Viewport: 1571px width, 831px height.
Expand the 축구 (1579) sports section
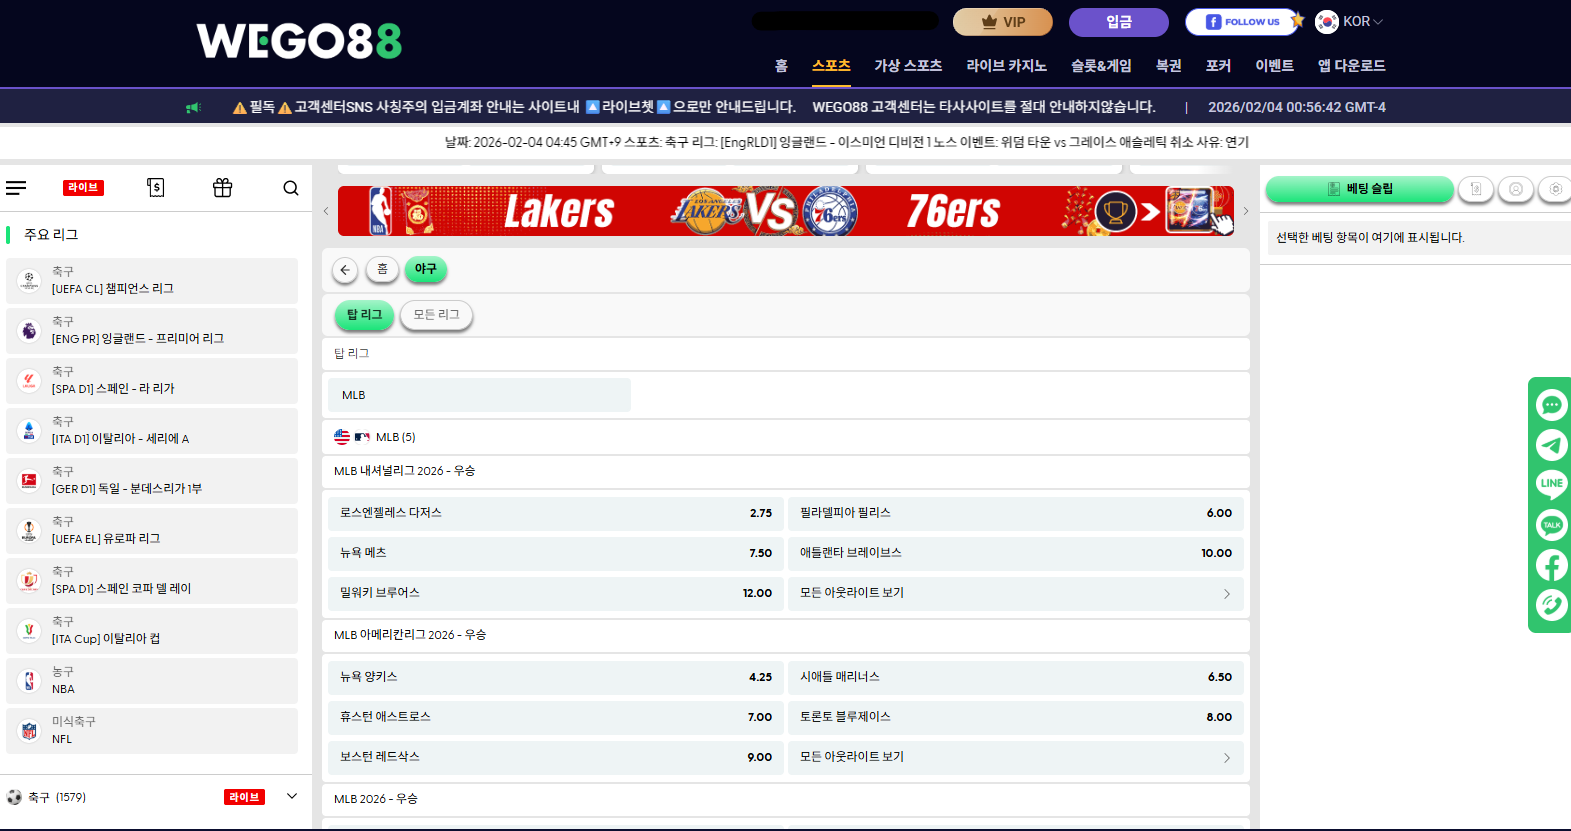point(292,797)
